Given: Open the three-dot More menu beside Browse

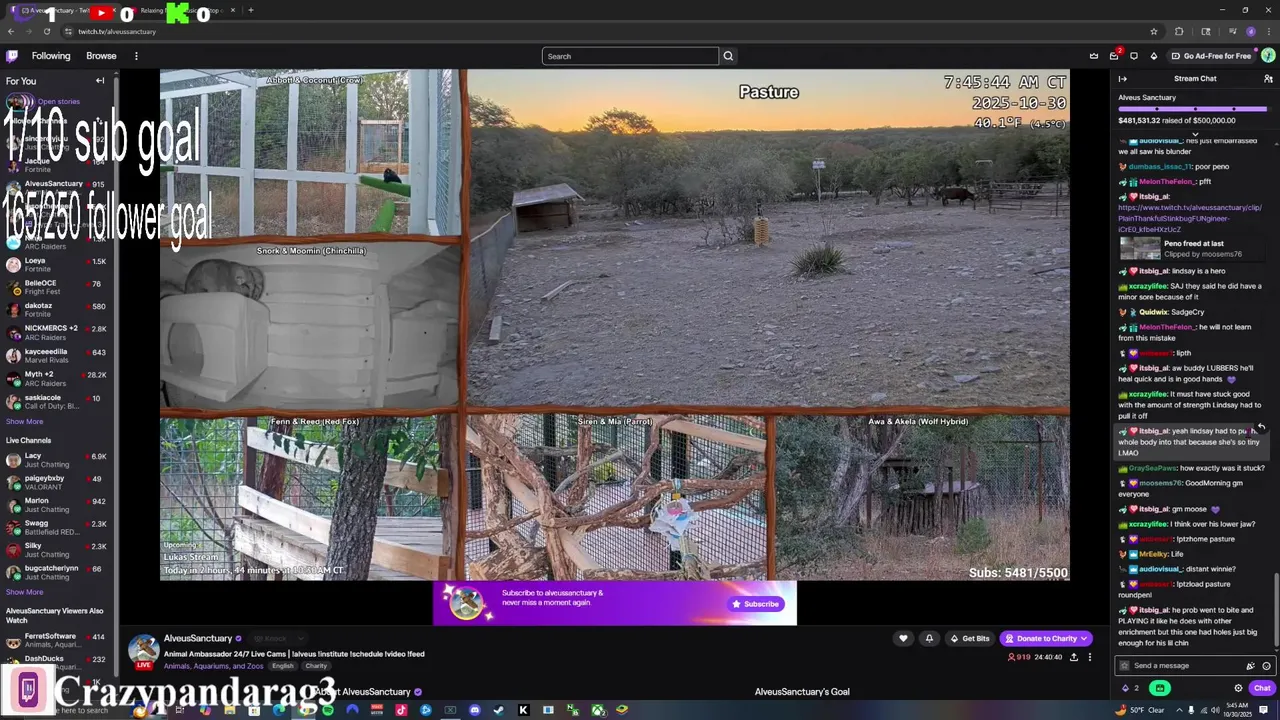Looking at the screenshot, I should click(x=136, y=56).
